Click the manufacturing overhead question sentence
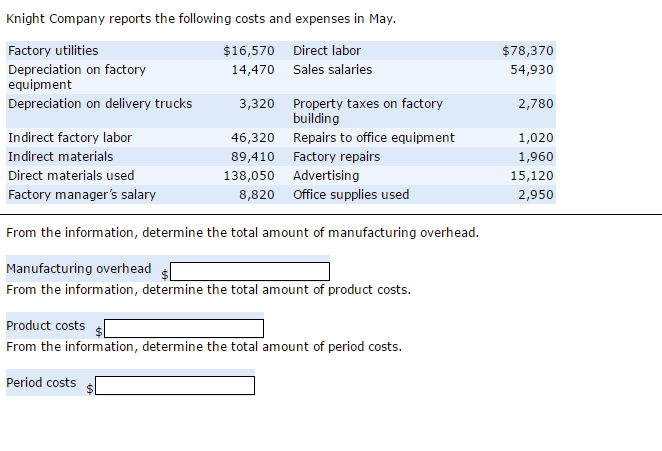The width and height of the screenshot is (662, 451). (242, 233)
